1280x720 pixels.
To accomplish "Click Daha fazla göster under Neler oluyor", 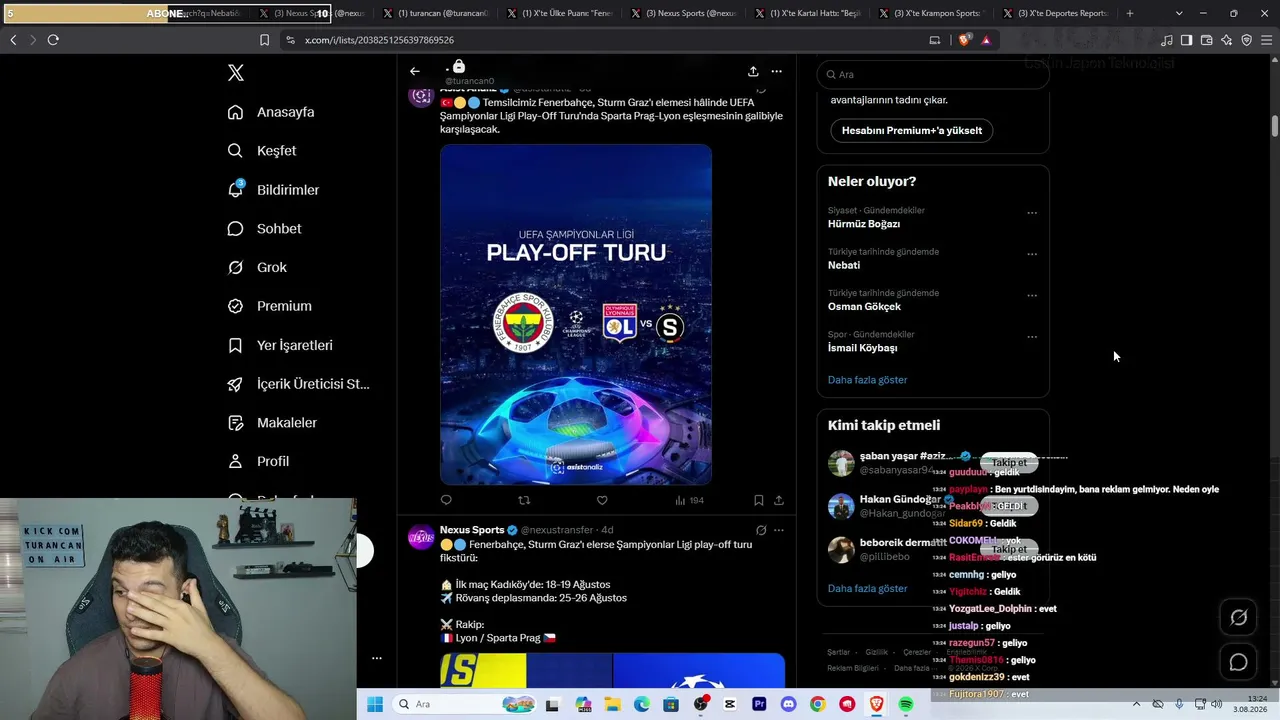I will coord(867,380).
